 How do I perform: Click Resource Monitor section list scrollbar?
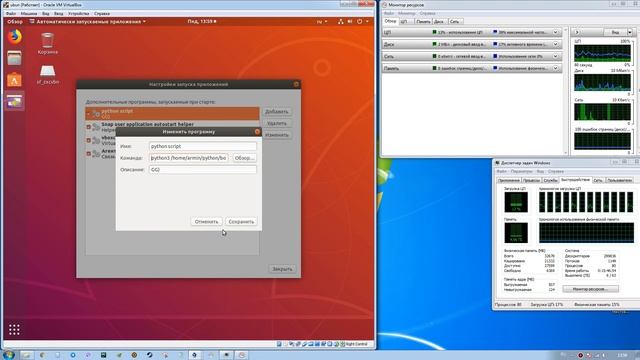(566, 91)
